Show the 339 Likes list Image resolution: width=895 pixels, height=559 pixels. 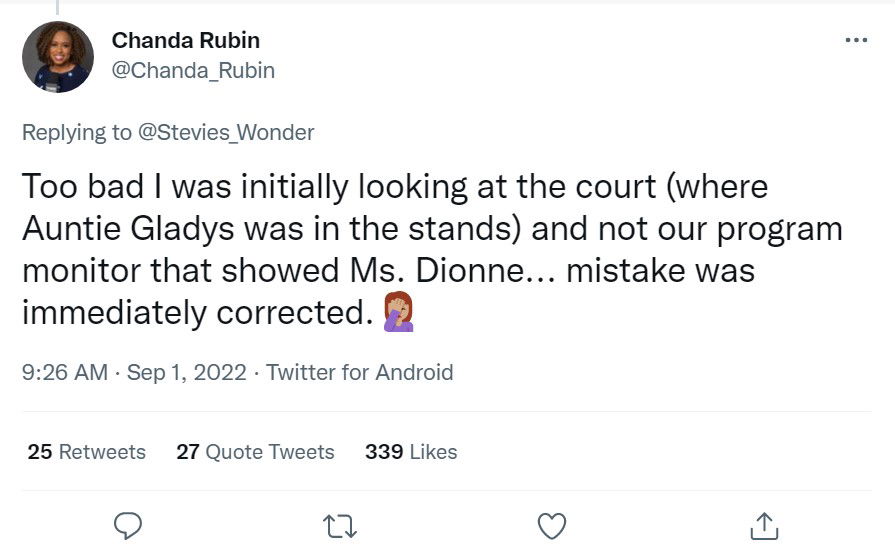point(411,452)
